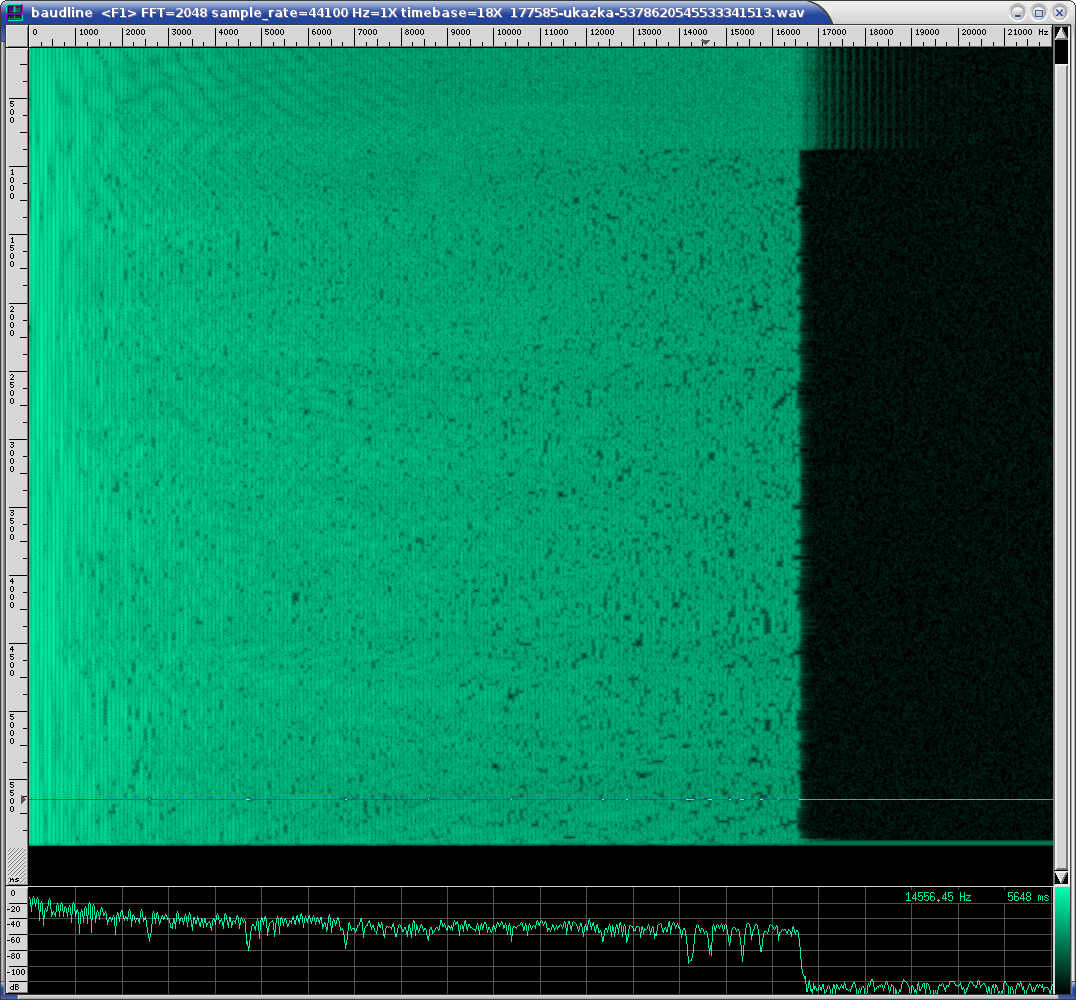
Task: Close the baudline window
Action: pyautogui.click(x=1060, y=12)
